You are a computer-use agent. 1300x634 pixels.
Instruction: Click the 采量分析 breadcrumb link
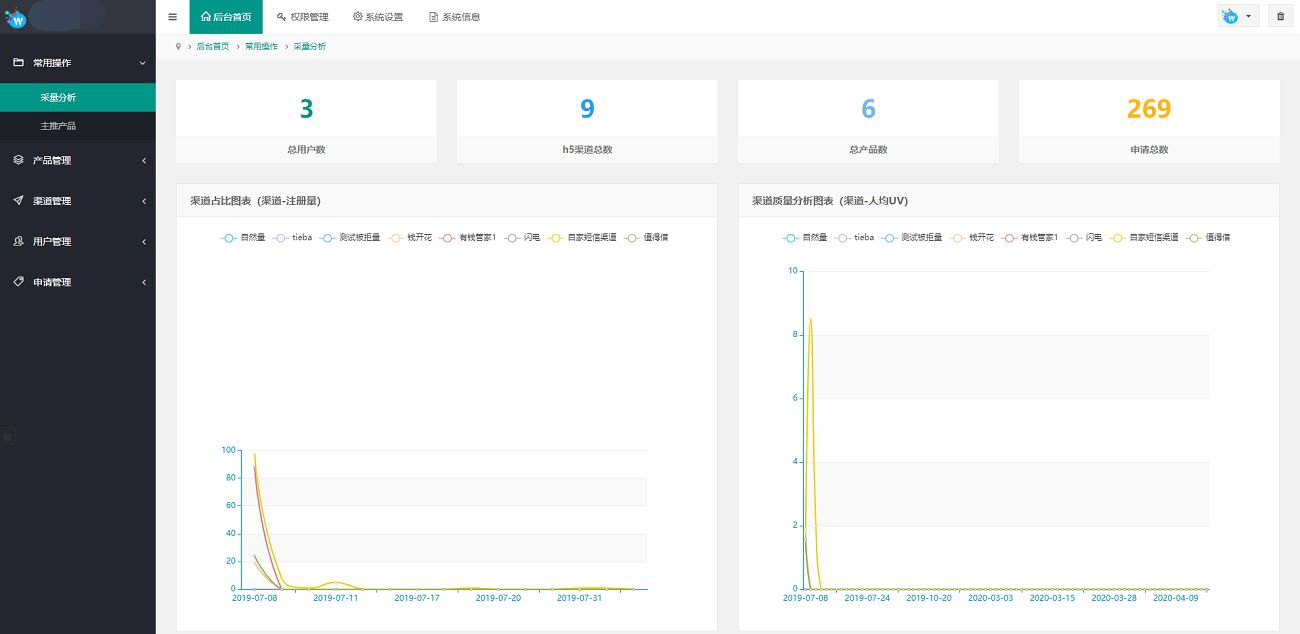click(309, 46)
